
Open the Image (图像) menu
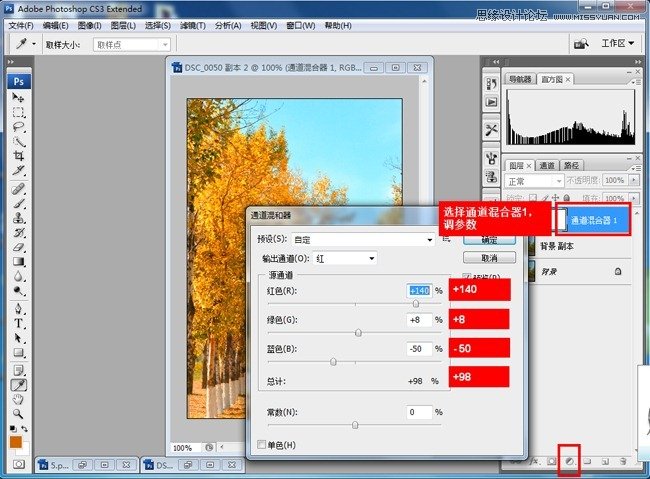(90, 26)
